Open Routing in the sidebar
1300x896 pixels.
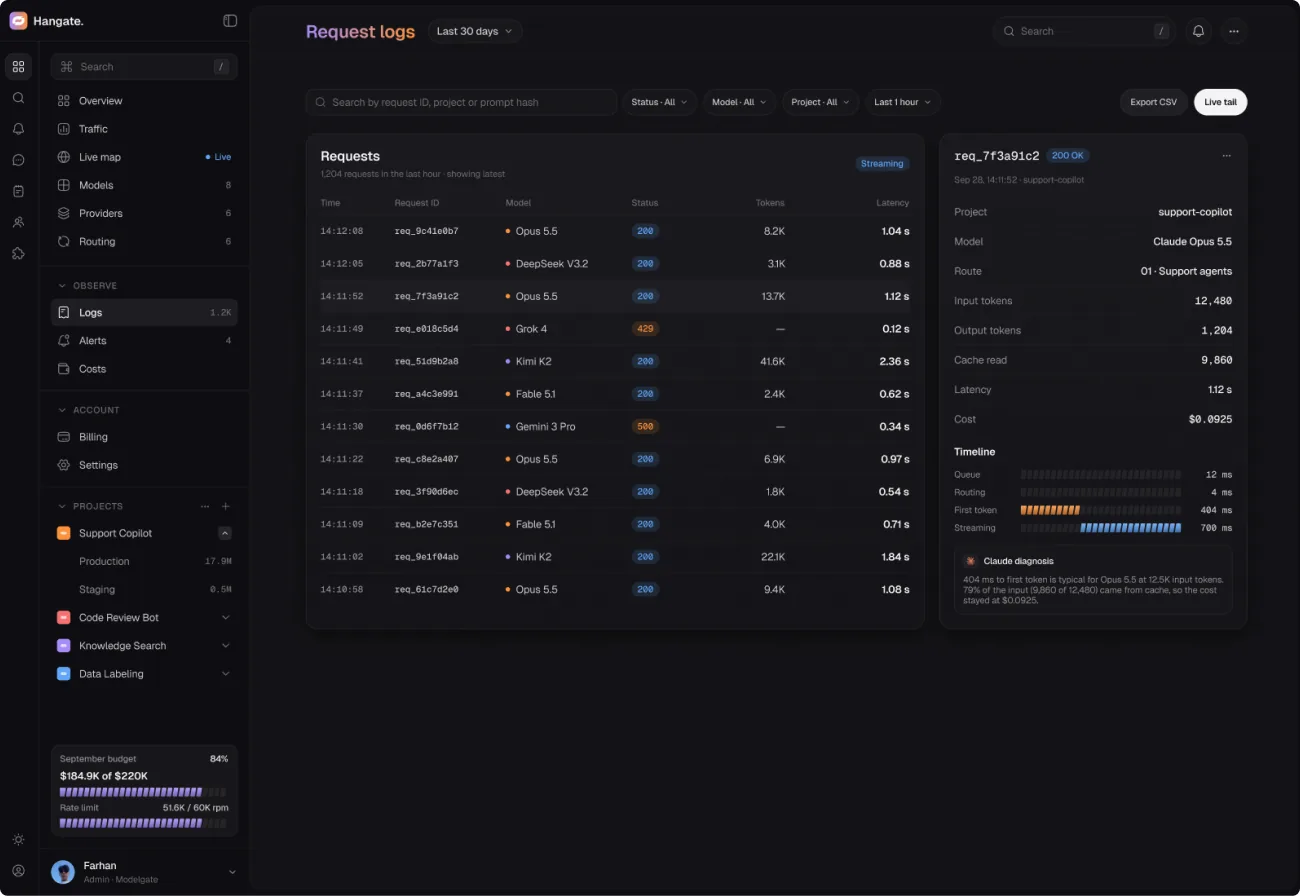pyautogui.click(x=144, y=241)
